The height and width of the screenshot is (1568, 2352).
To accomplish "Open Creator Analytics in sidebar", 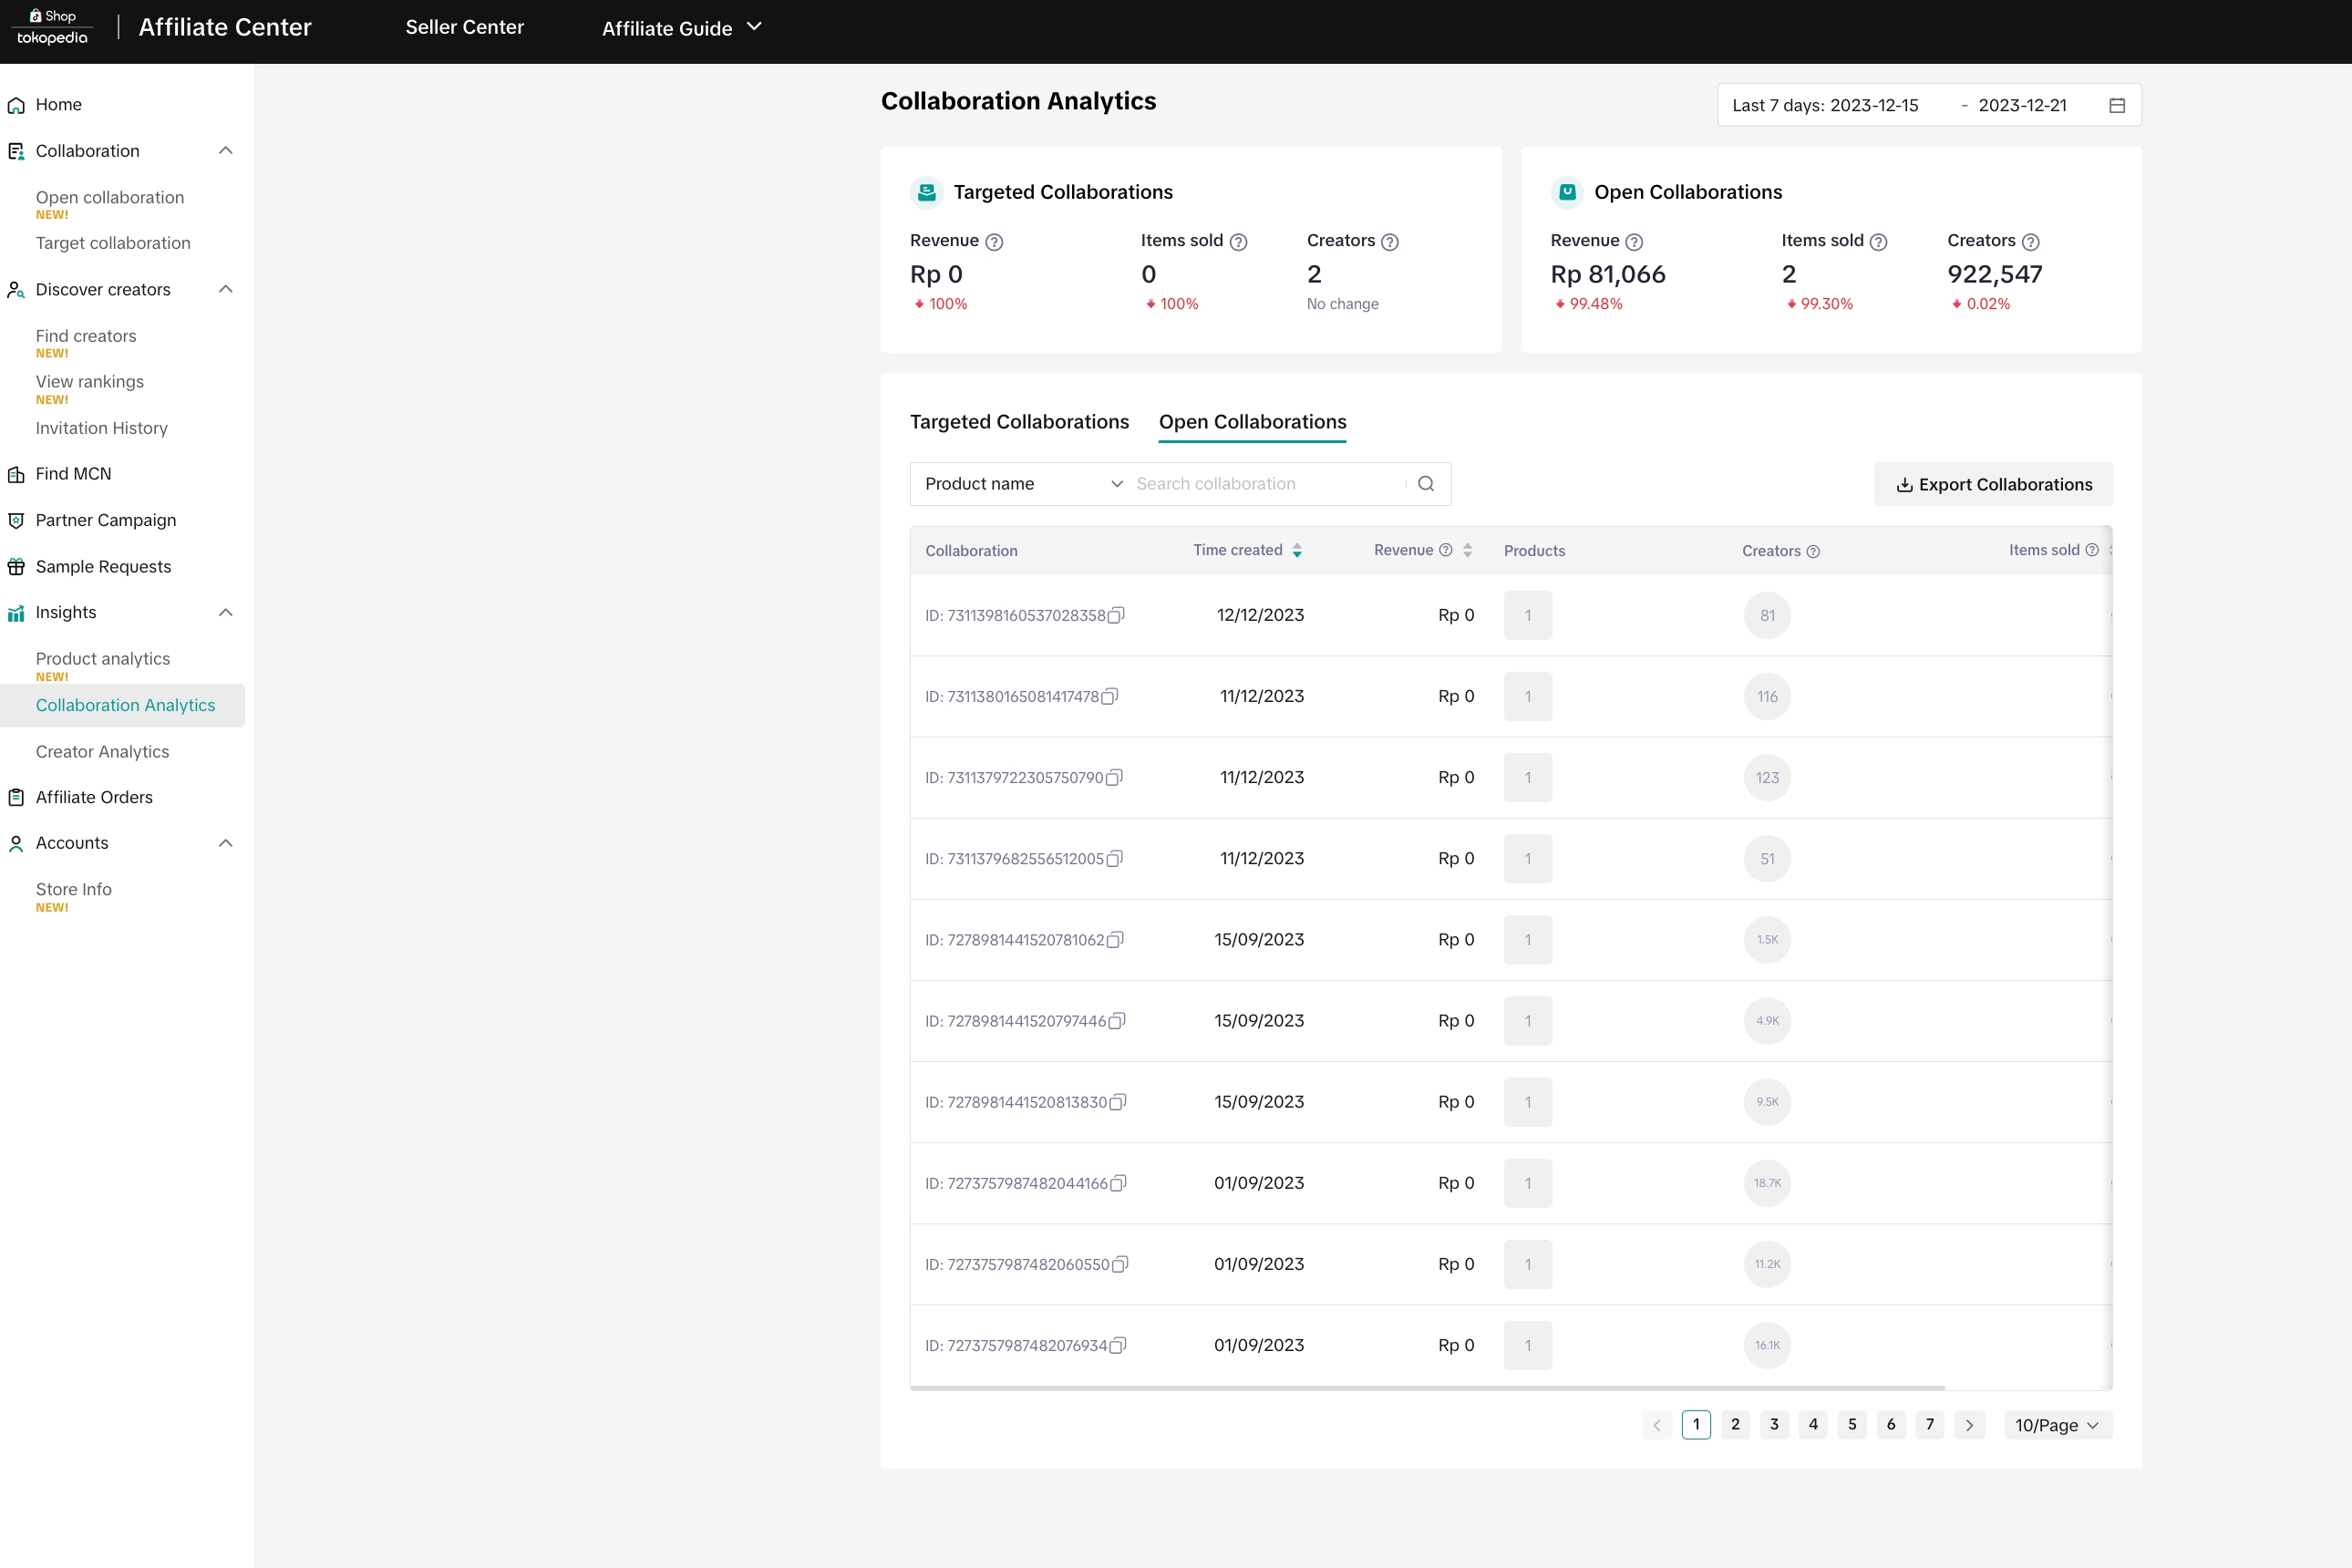I will tap(102, 751).
